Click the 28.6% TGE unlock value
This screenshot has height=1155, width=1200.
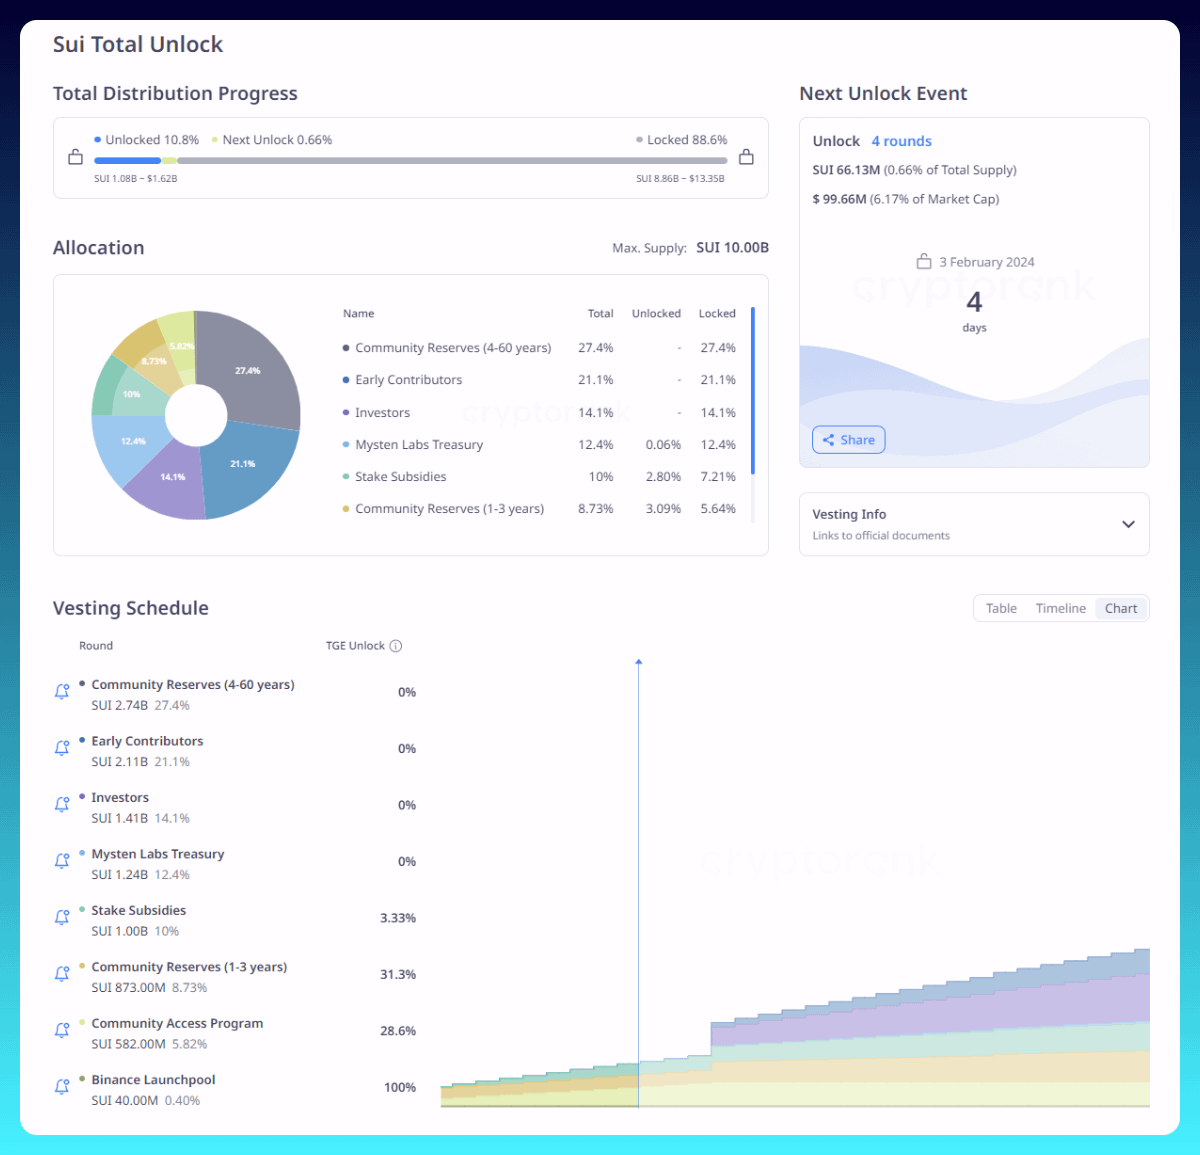(398, 1031)
